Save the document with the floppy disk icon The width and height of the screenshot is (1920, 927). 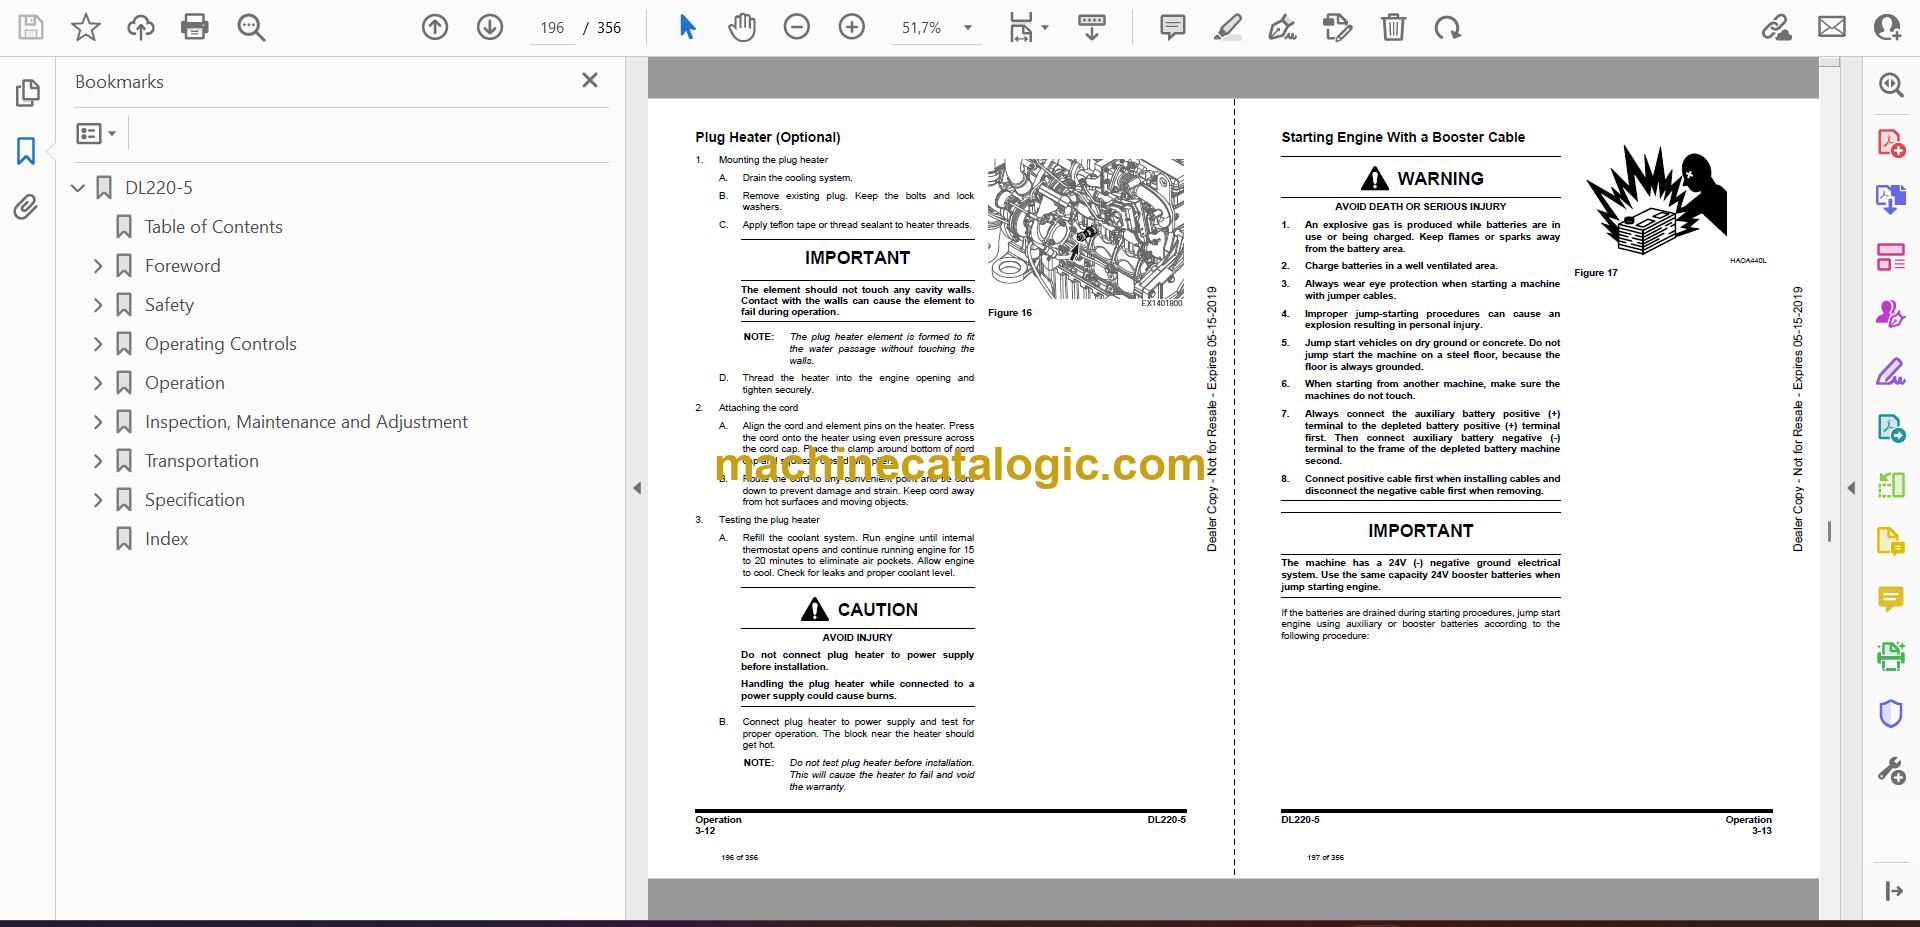click(31, 27)
